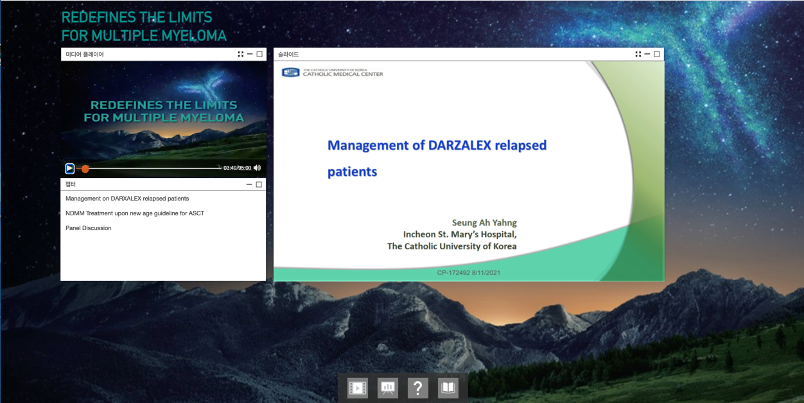Click the page header REDEFINES THE LIMITS

tap(144, 26)
